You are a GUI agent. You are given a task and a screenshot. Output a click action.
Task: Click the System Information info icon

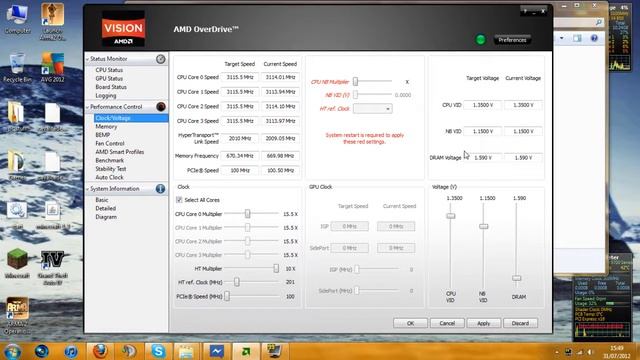coord(160,189)
